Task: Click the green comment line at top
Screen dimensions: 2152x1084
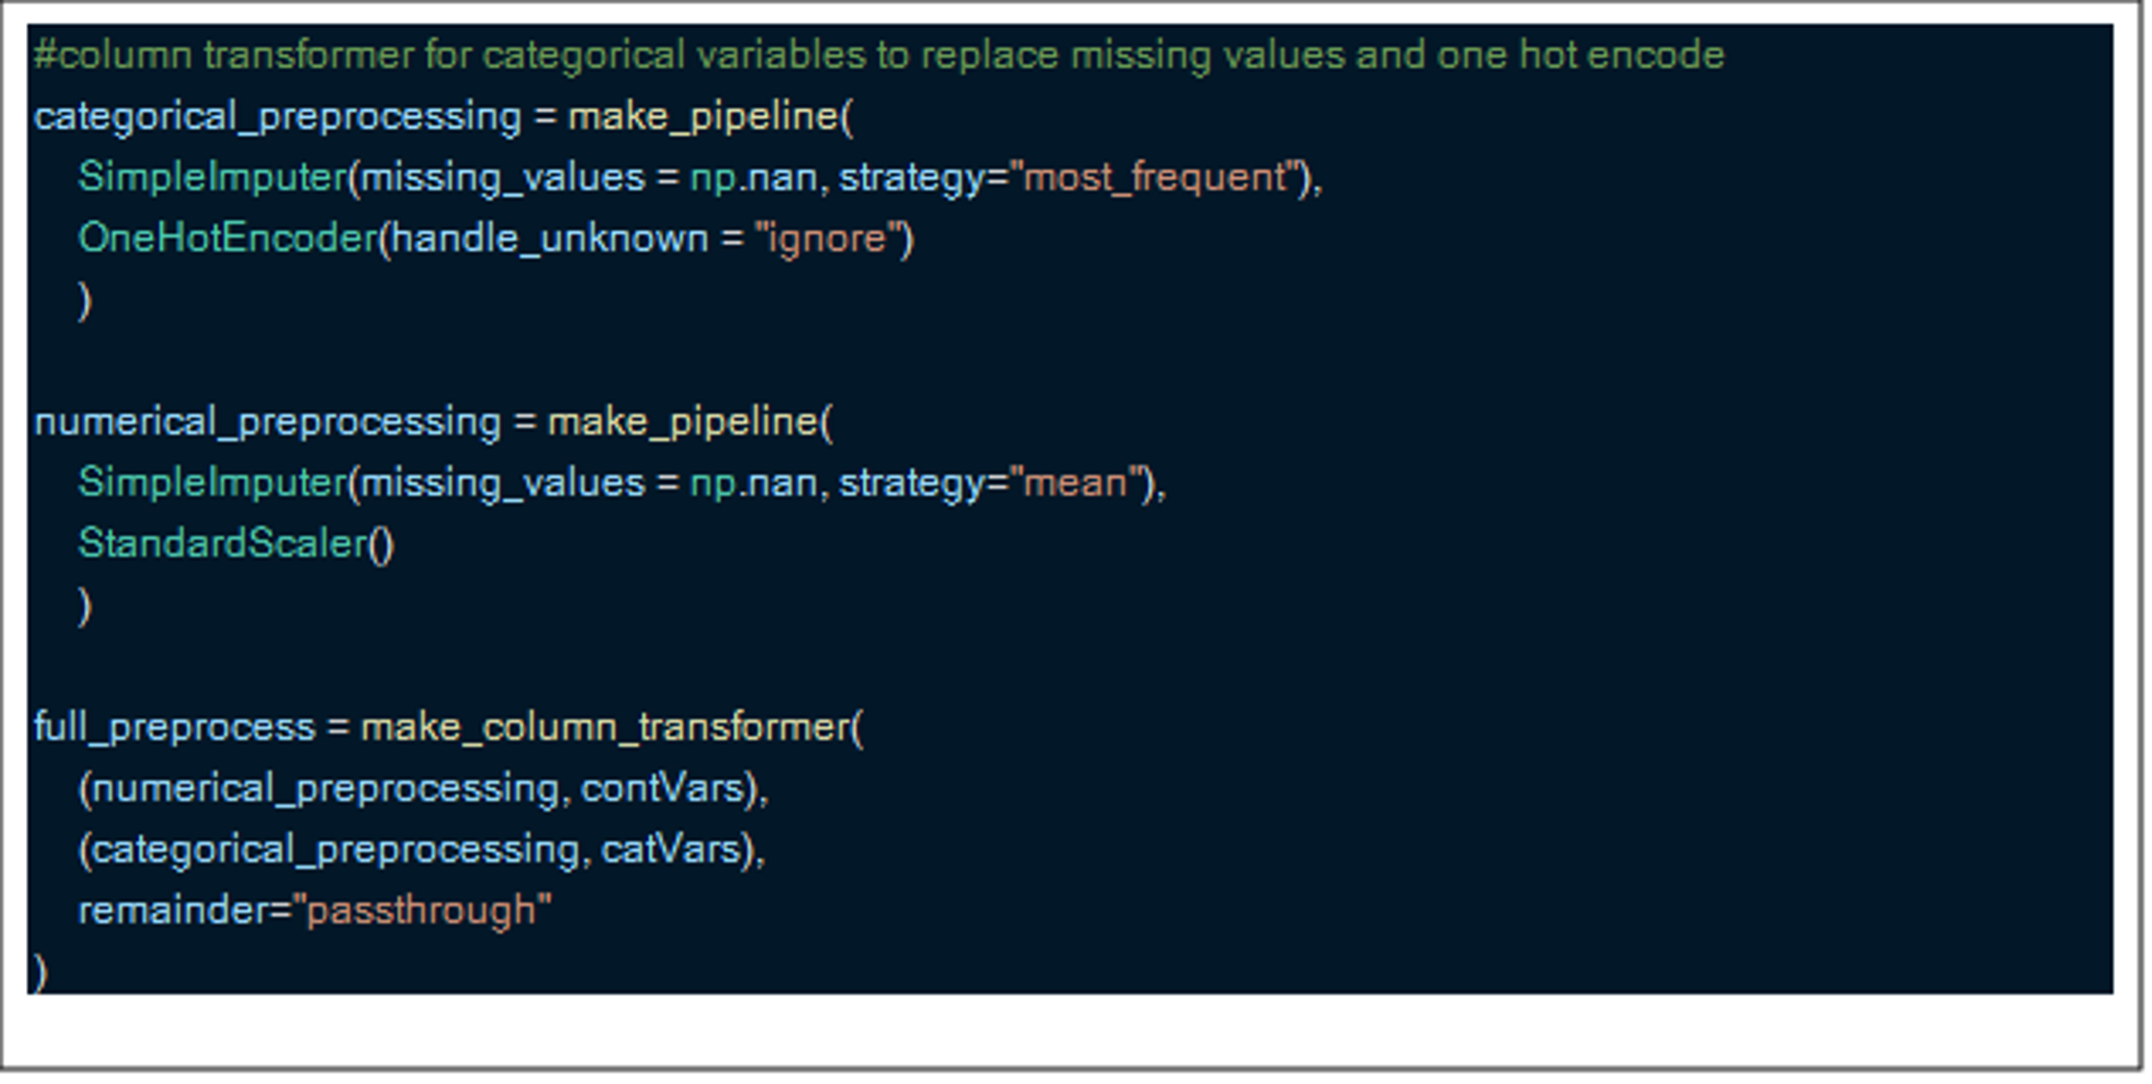Action: [x=878, y=55]
